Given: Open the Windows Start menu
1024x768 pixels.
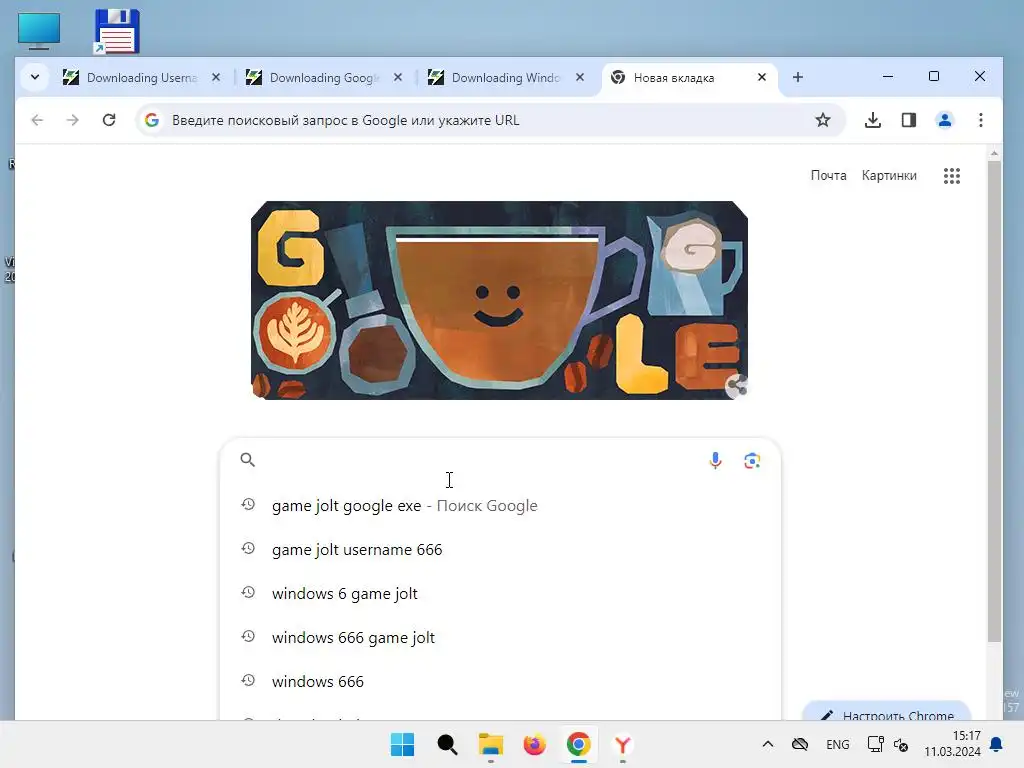Looking at the screenshot, I should [402, 744].
